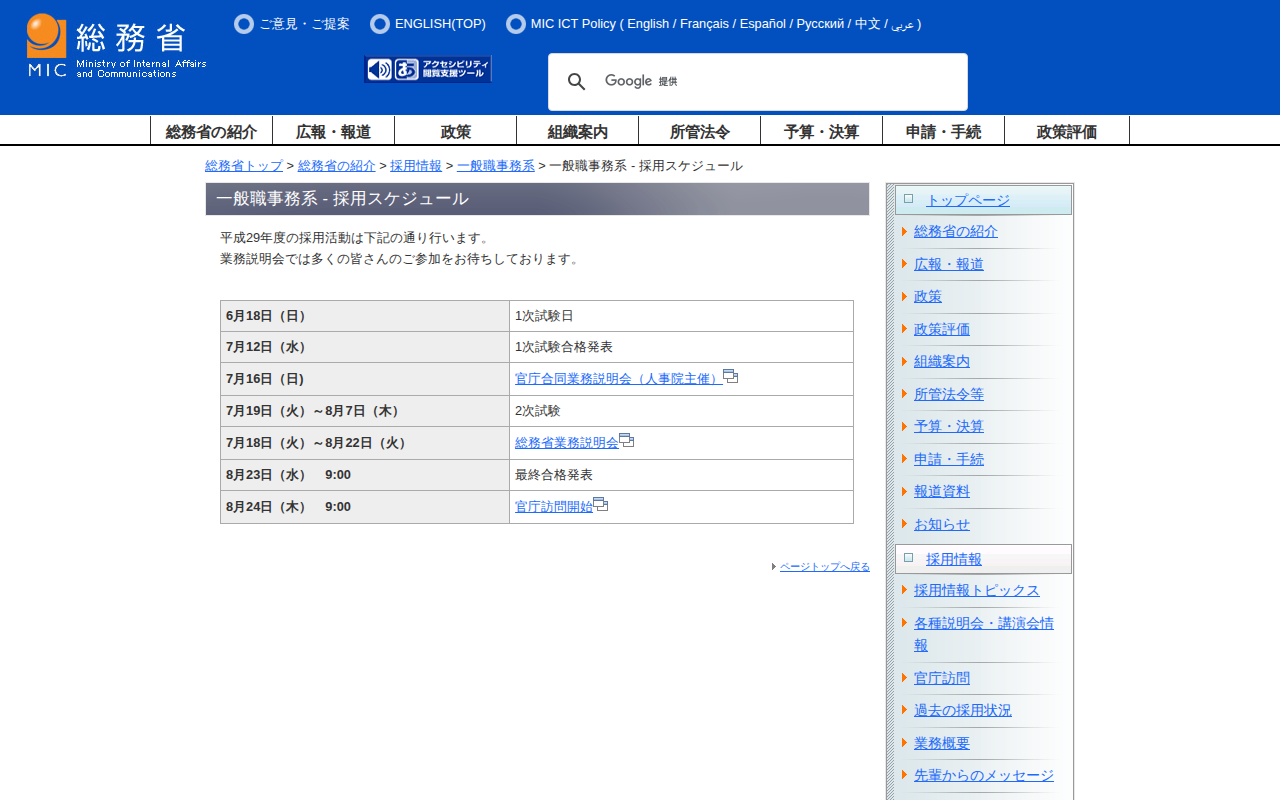Click circle bullet next to ENGLISH(TOP)

(379, 24)
